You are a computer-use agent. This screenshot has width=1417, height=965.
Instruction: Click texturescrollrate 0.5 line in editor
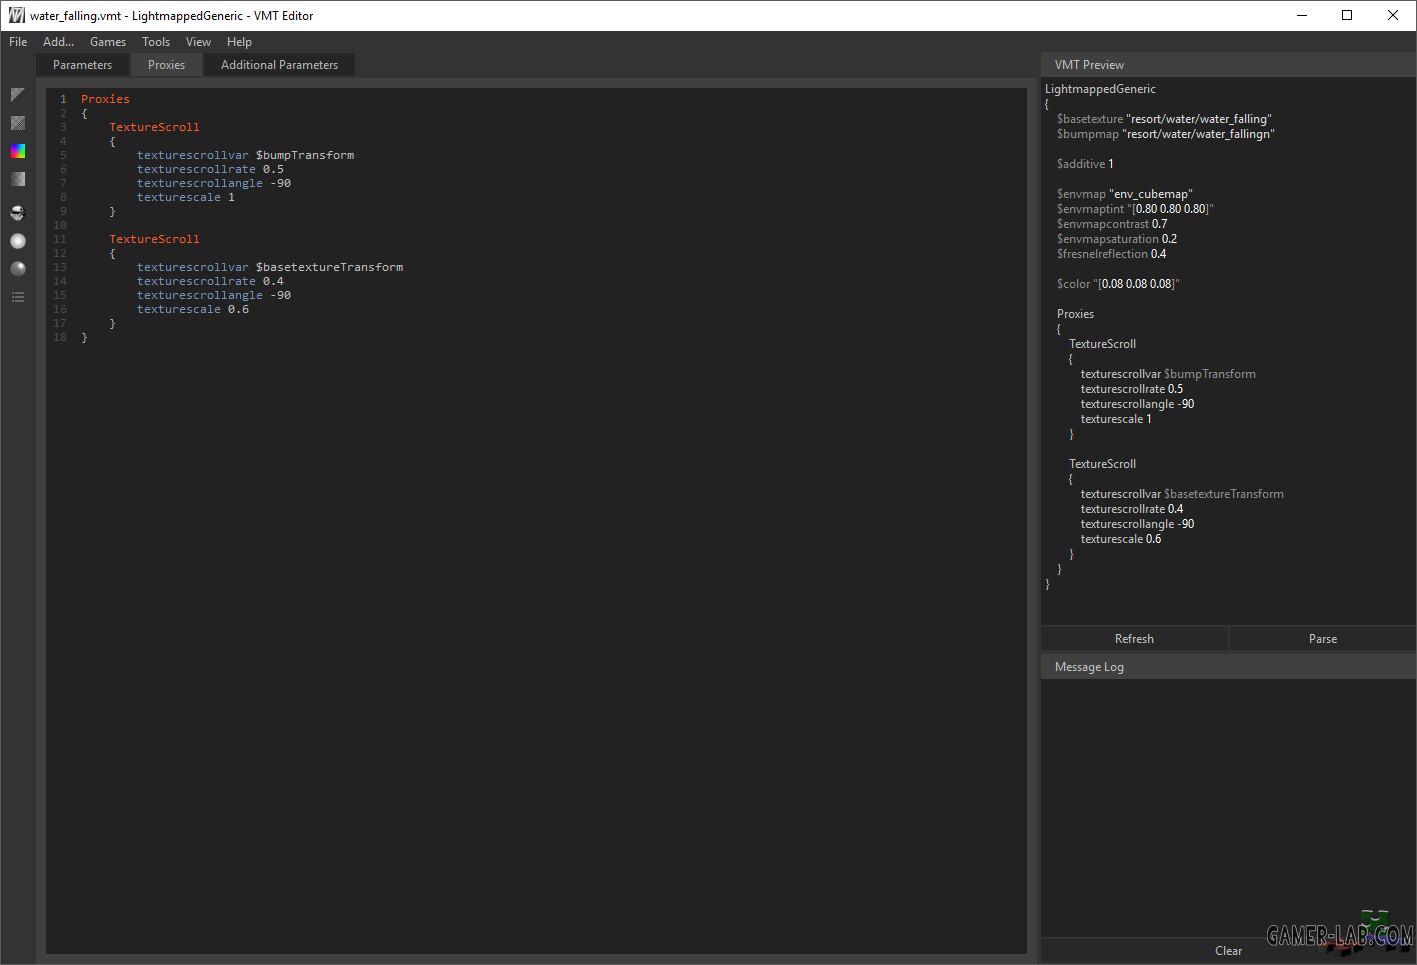(x=210, y=169)
